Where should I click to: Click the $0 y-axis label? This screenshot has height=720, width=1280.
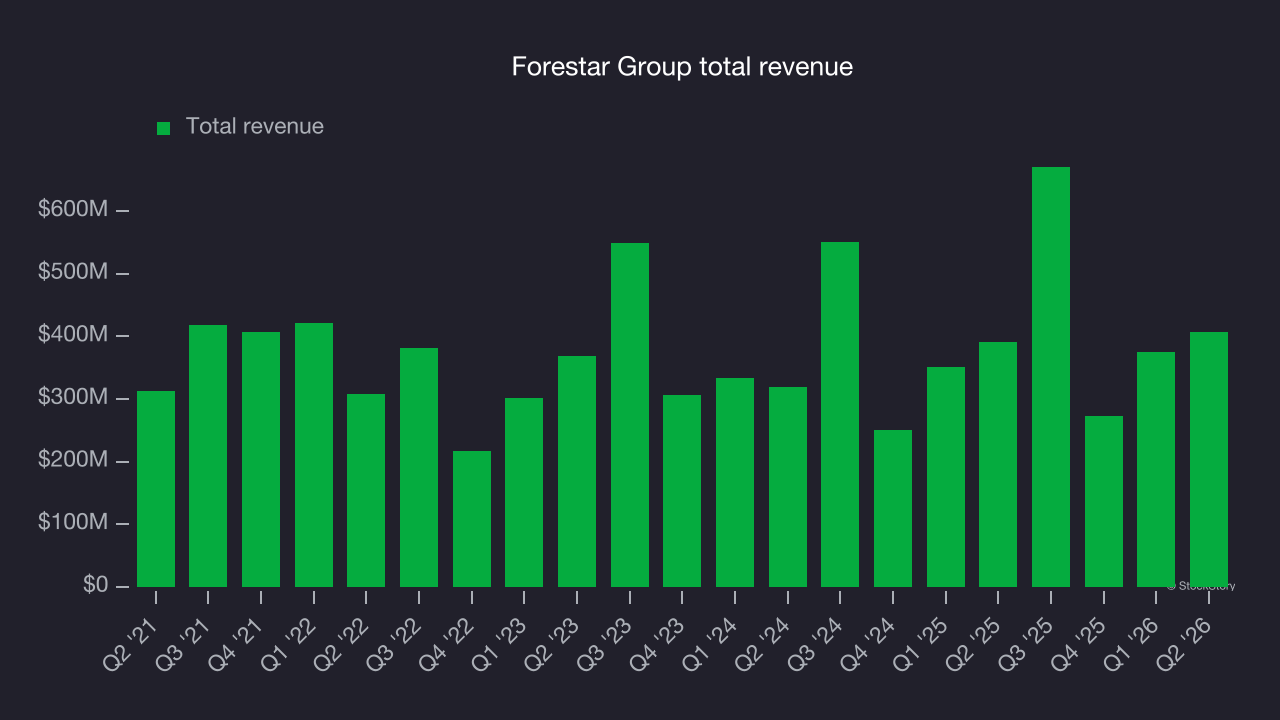94,585
